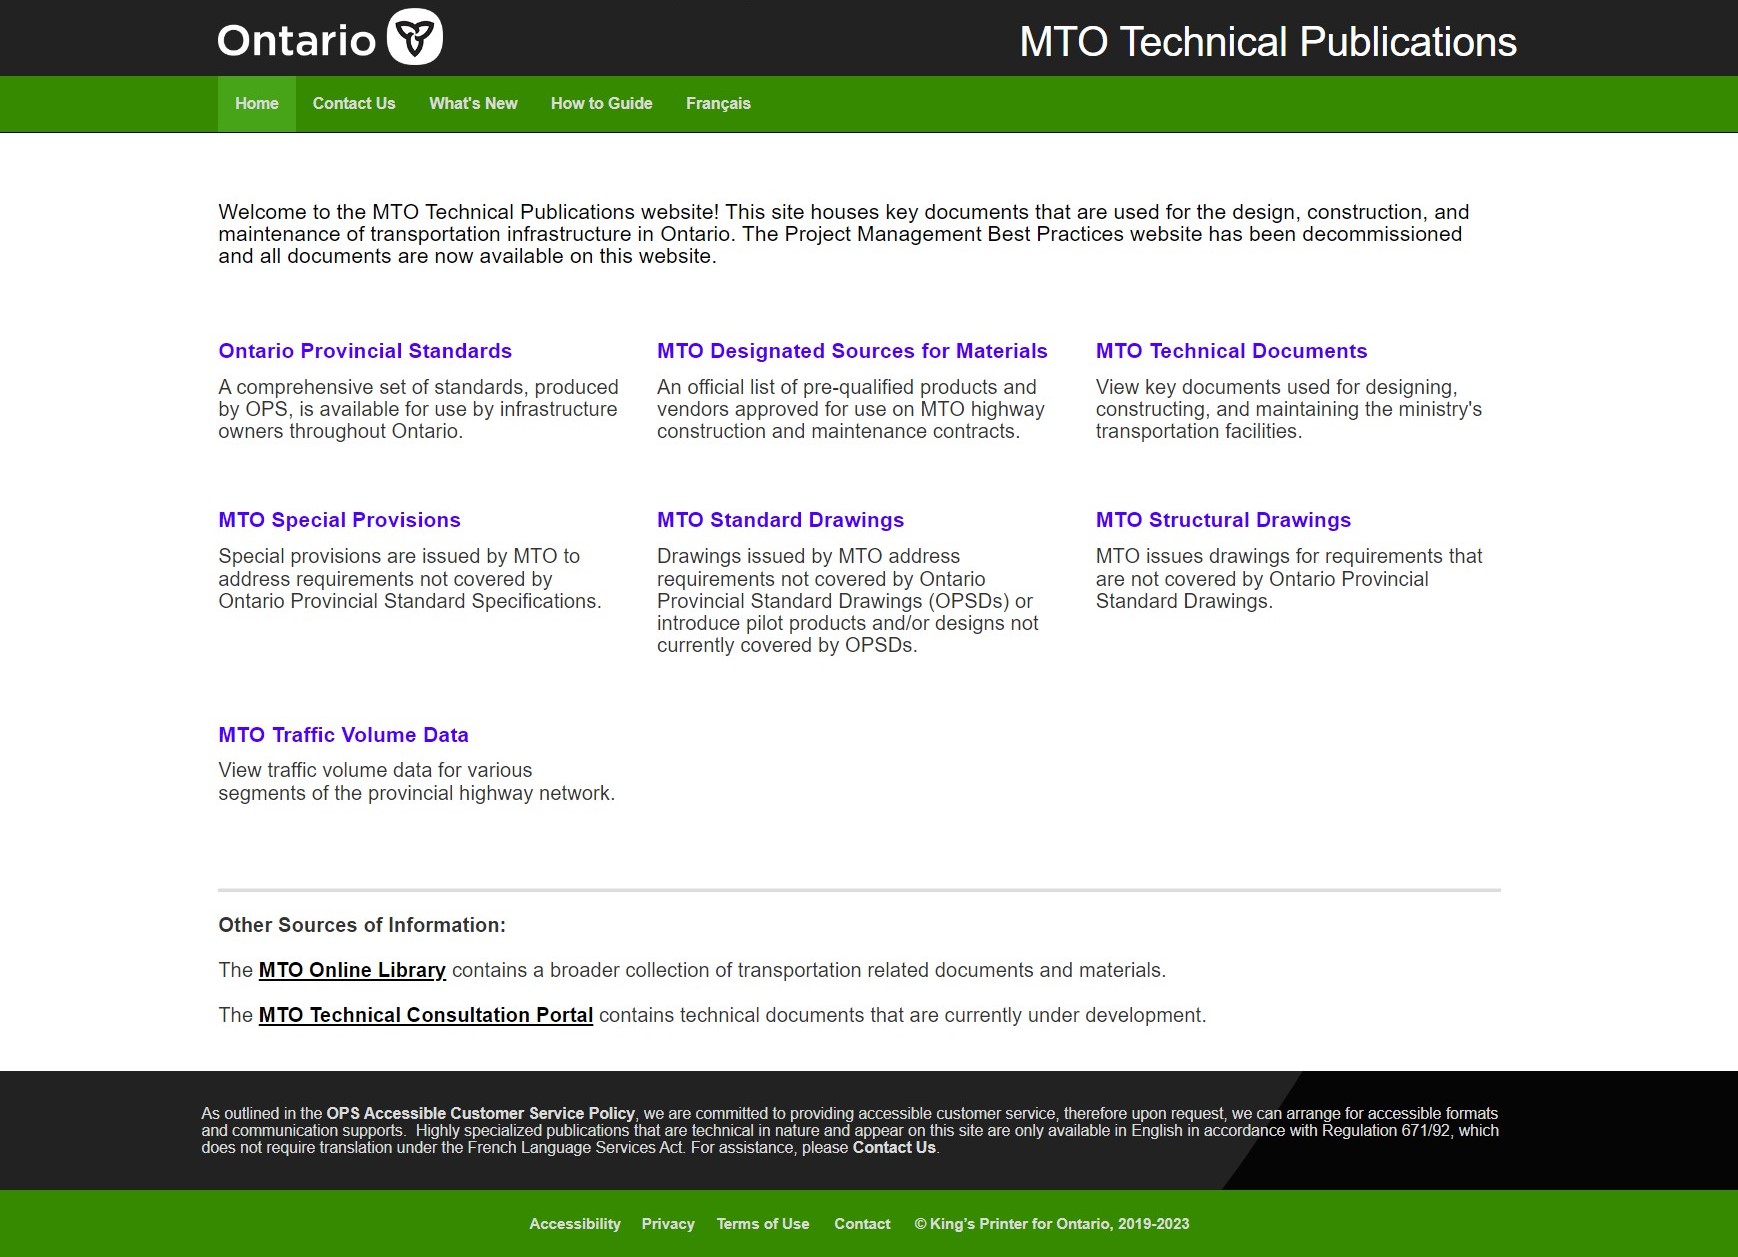The image size is (1738, 1257).
Task: Click Contact in the footer
Action: click(x=862, y=1224)
